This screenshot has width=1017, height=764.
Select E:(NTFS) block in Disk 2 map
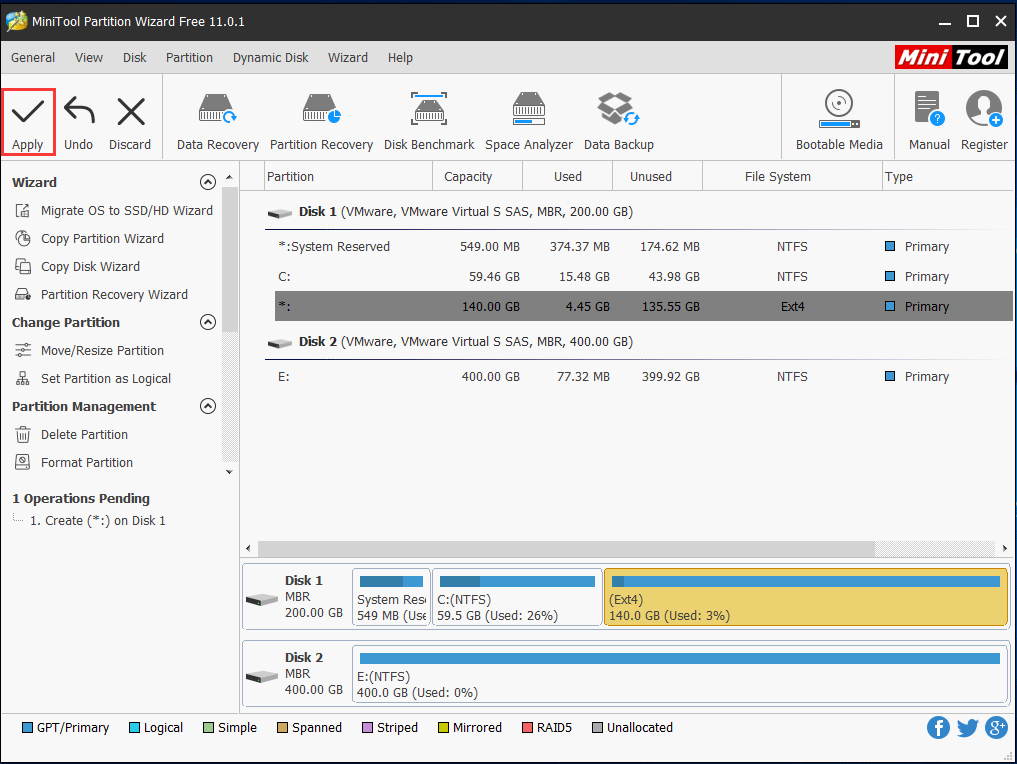point(680,674)
